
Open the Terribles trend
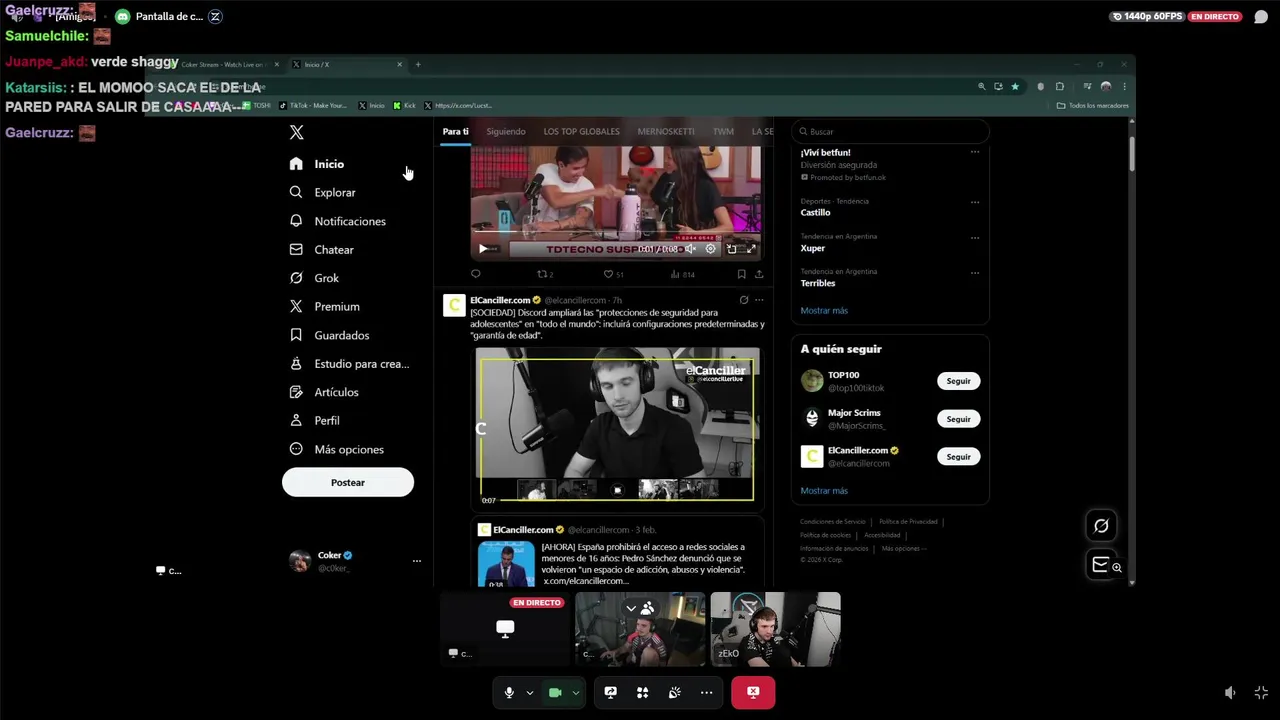click(818, 283)
